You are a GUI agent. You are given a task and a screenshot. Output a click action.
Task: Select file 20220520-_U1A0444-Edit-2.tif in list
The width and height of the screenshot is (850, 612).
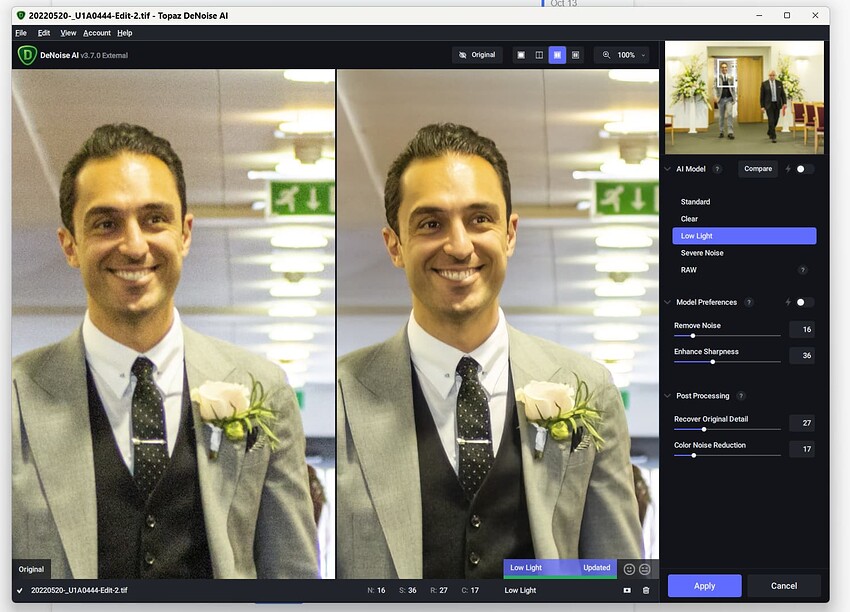pos(79,590)
